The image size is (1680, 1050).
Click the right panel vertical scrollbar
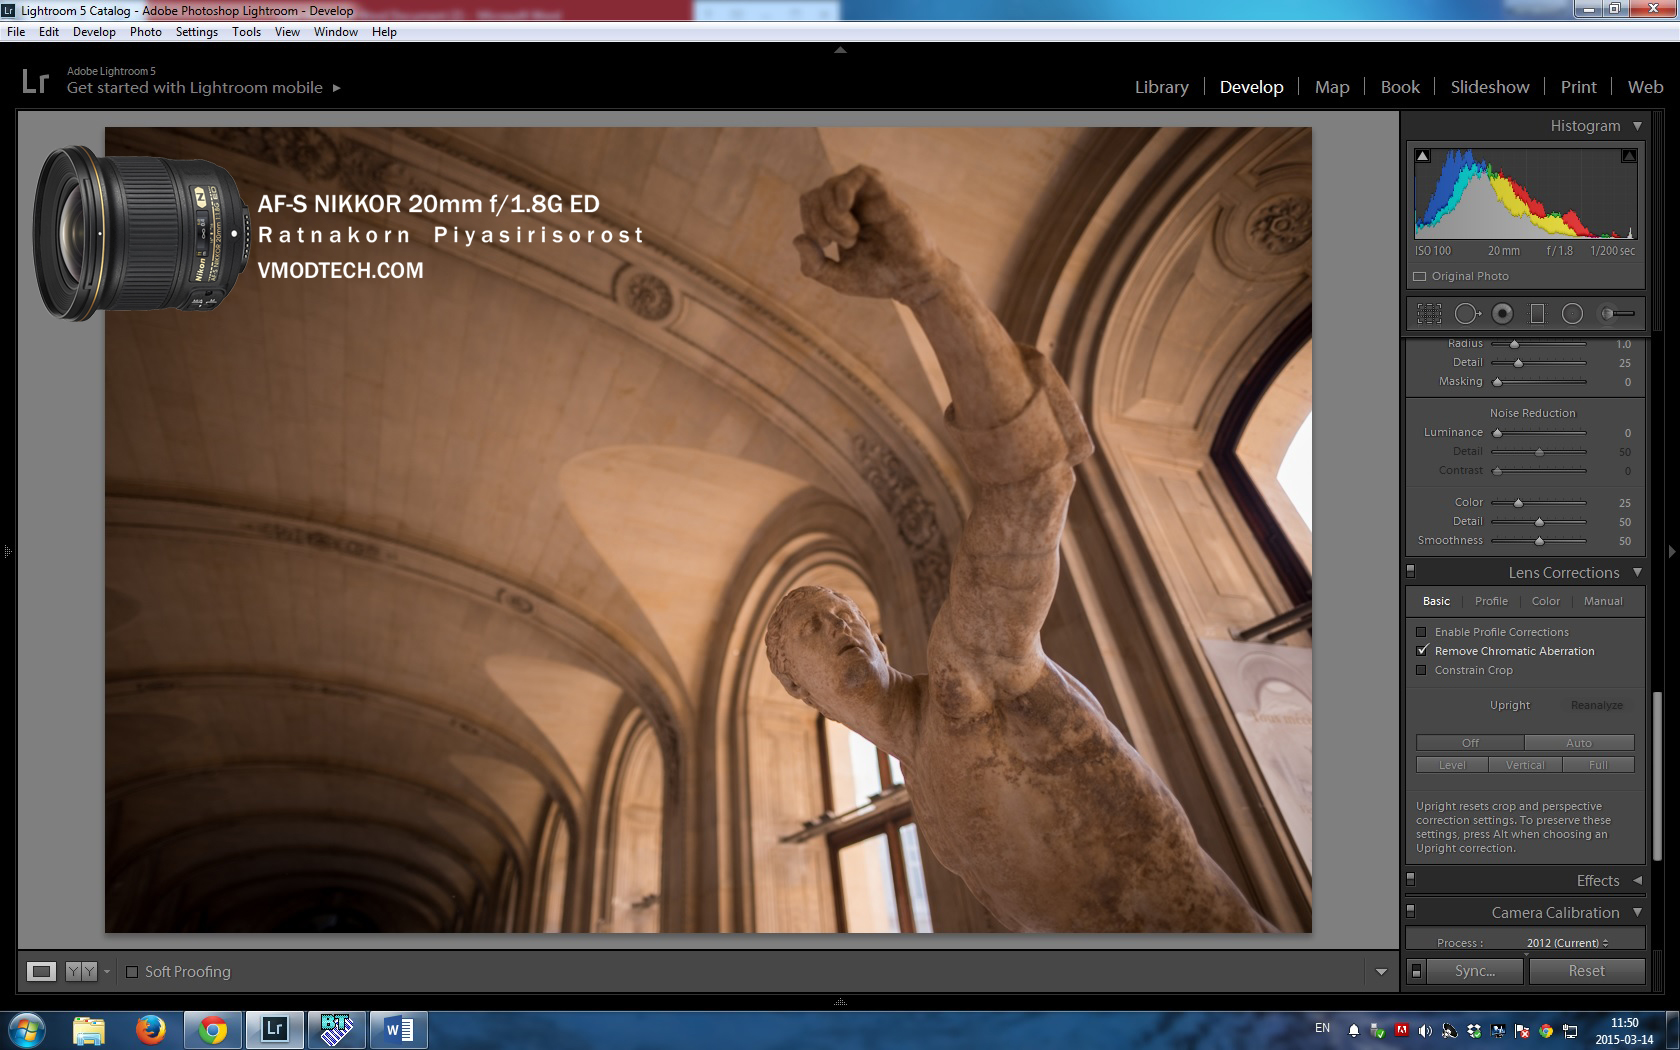click(1656, 776)
